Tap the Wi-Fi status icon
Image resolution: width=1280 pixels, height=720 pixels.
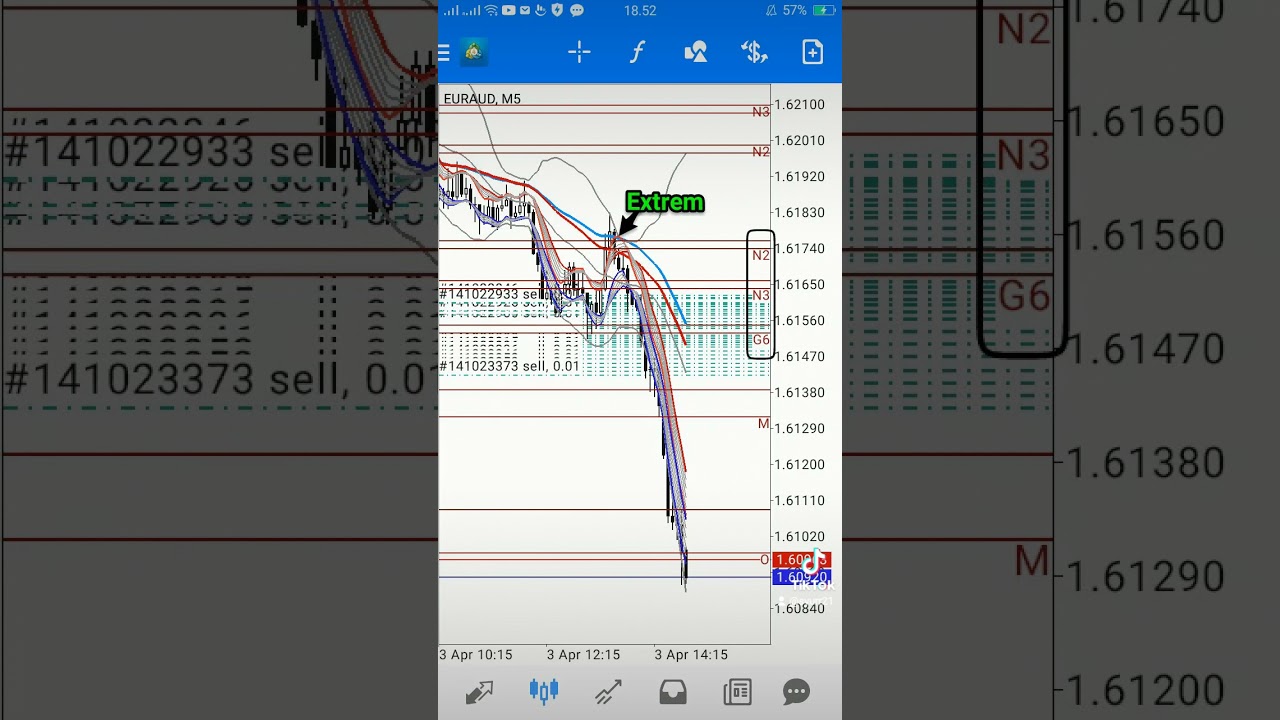491,10
